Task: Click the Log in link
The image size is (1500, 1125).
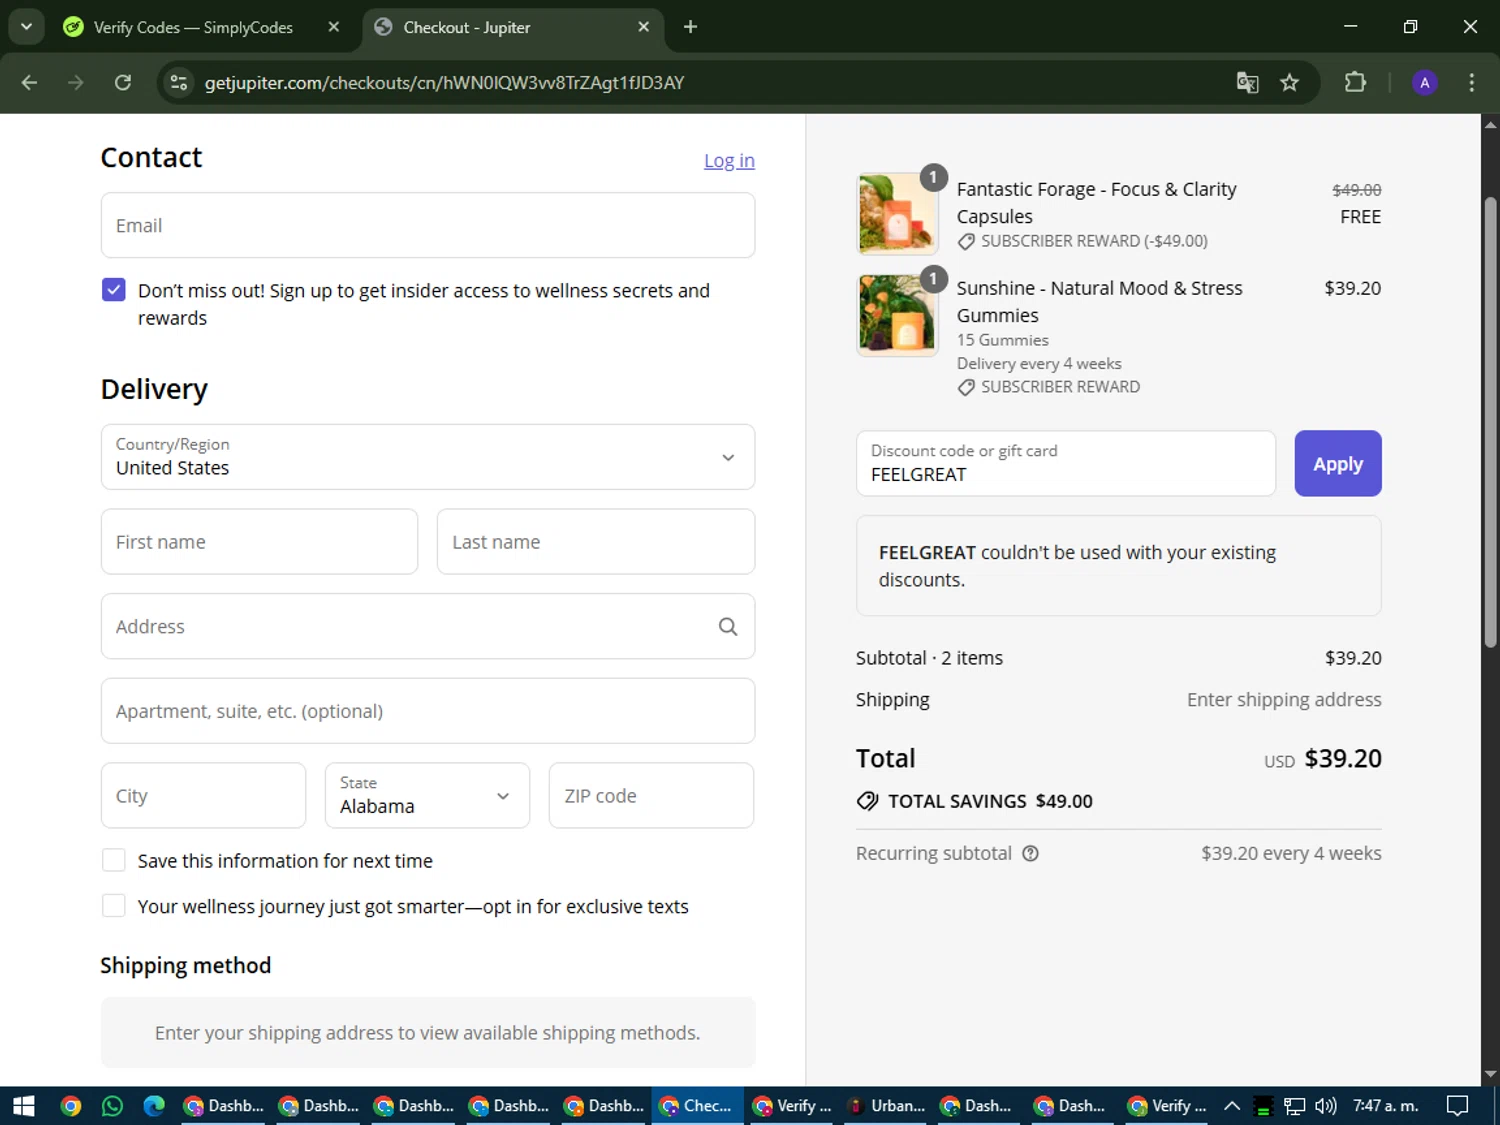Action: coord(729,161)
